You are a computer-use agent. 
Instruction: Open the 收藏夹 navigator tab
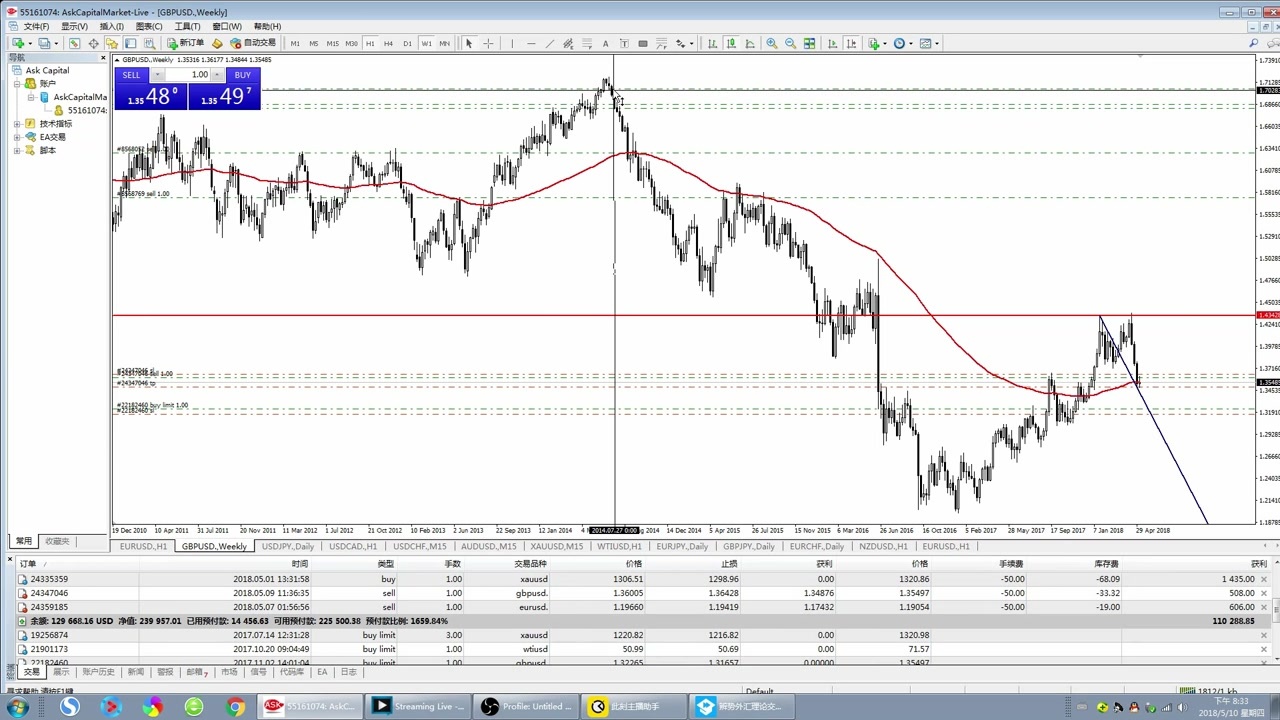click(x=58, y=541)
